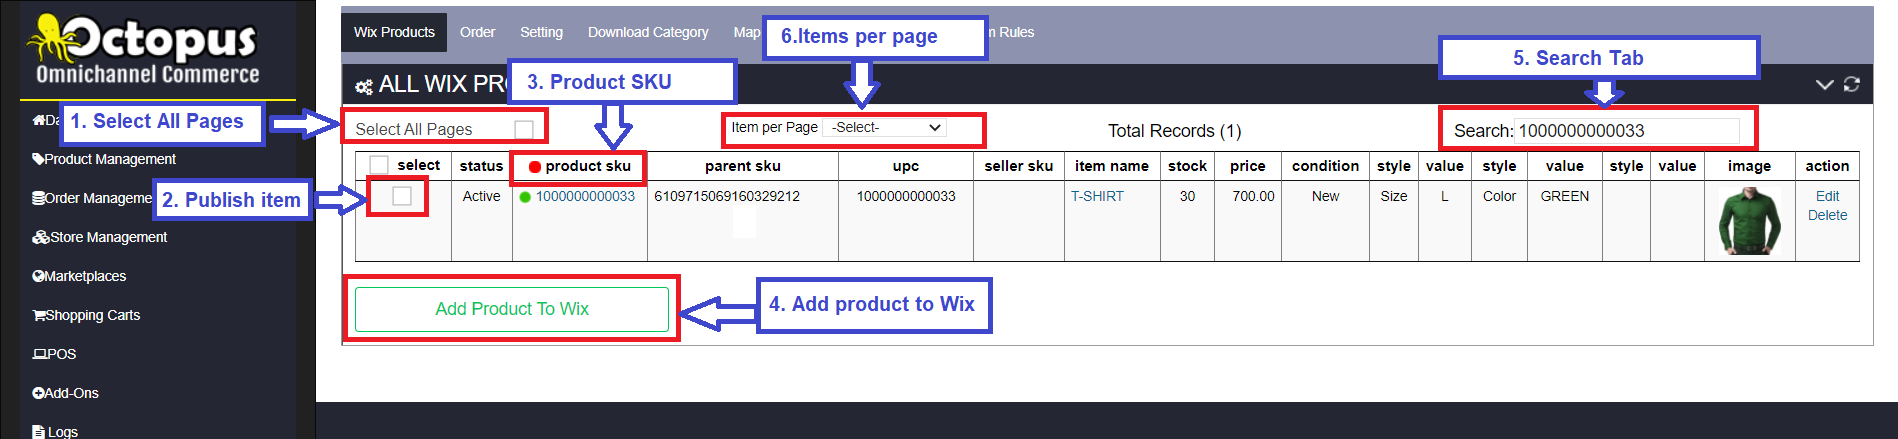Tick the Select All Pages checkbox
The height and width of the screenshot is (439, 1898).
pyautogui.click(x=524, y=129)
